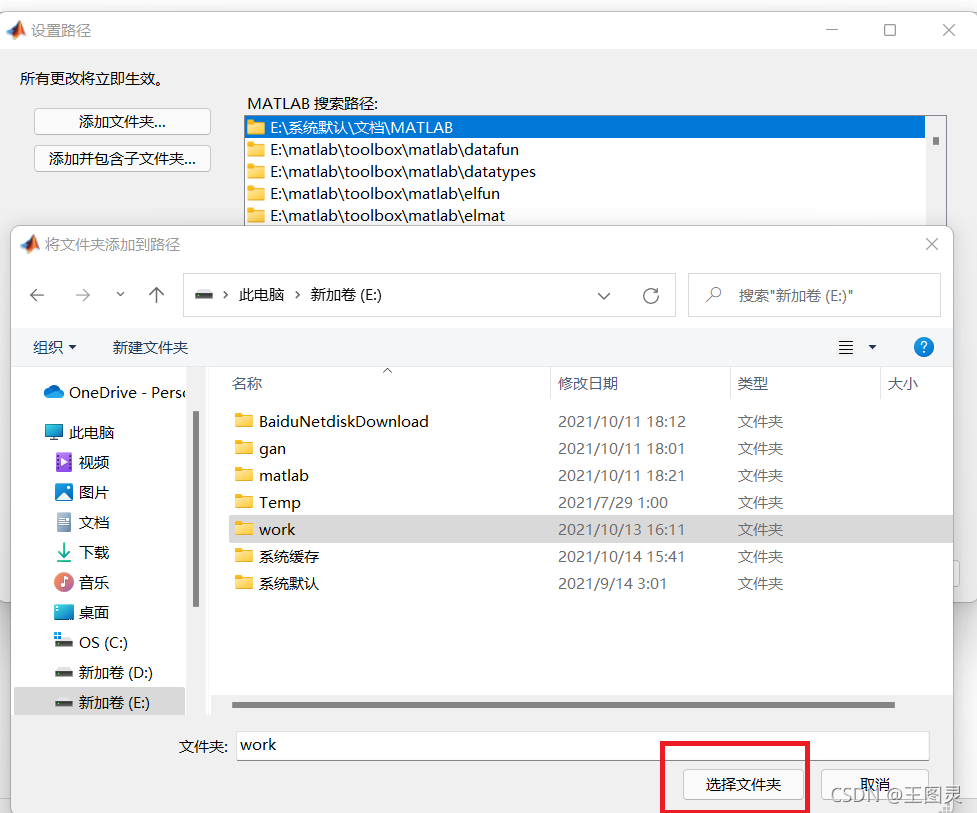
Task: Sort by 类型 column header
Action: 753,383
